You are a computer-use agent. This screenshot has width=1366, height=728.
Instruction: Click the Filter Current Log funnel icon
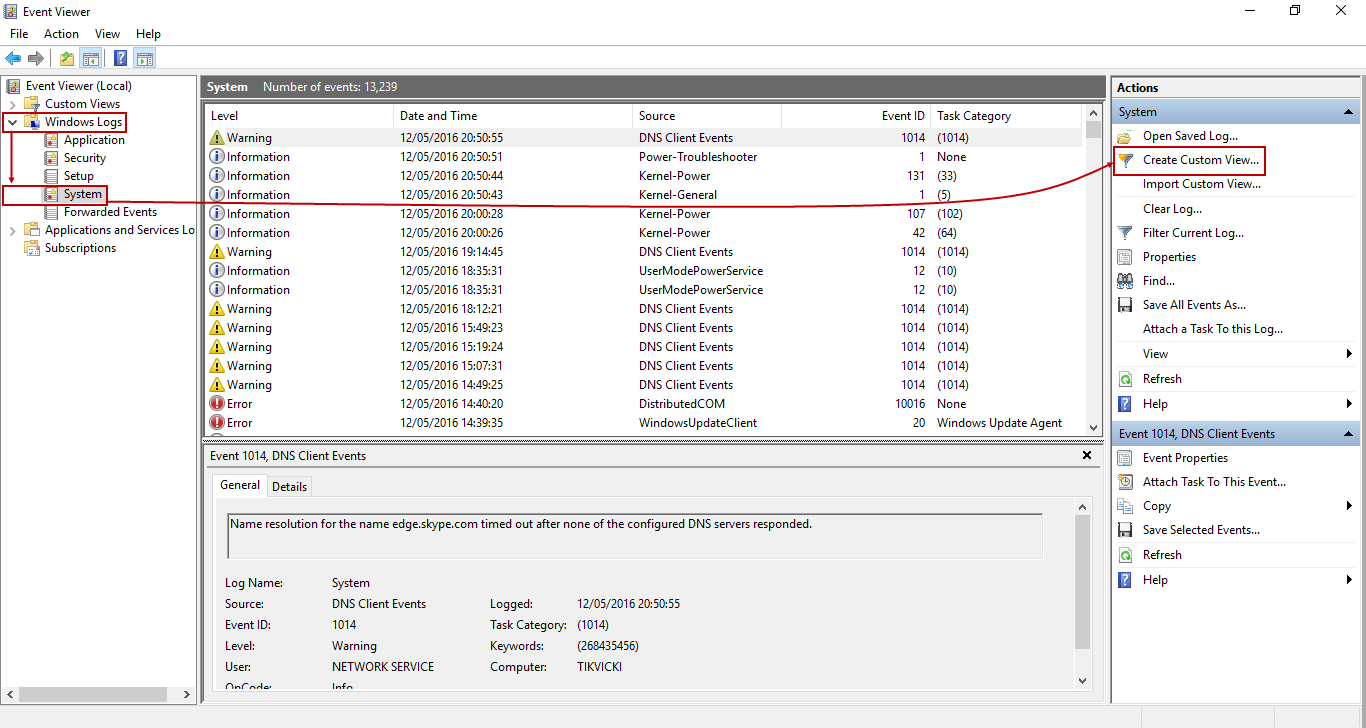tap(1125, 233)
